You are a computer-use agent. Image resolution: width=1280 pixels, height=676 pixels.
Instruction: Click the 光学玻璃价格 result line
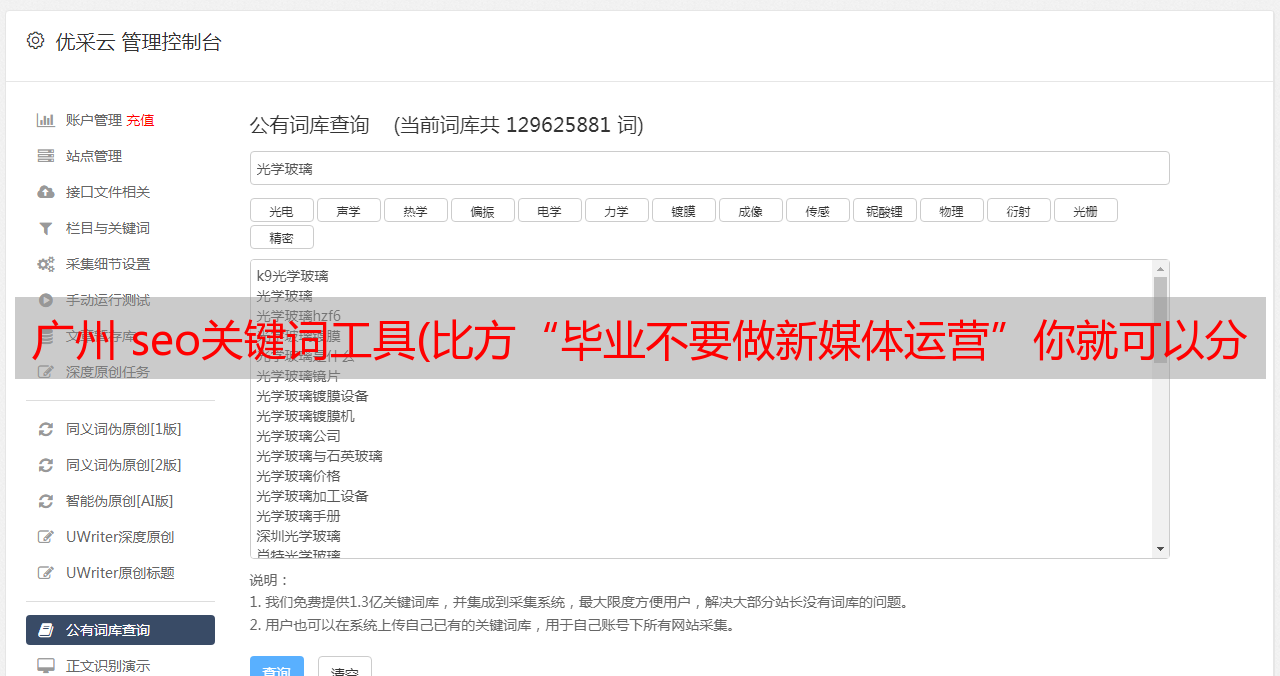[298, 476]
